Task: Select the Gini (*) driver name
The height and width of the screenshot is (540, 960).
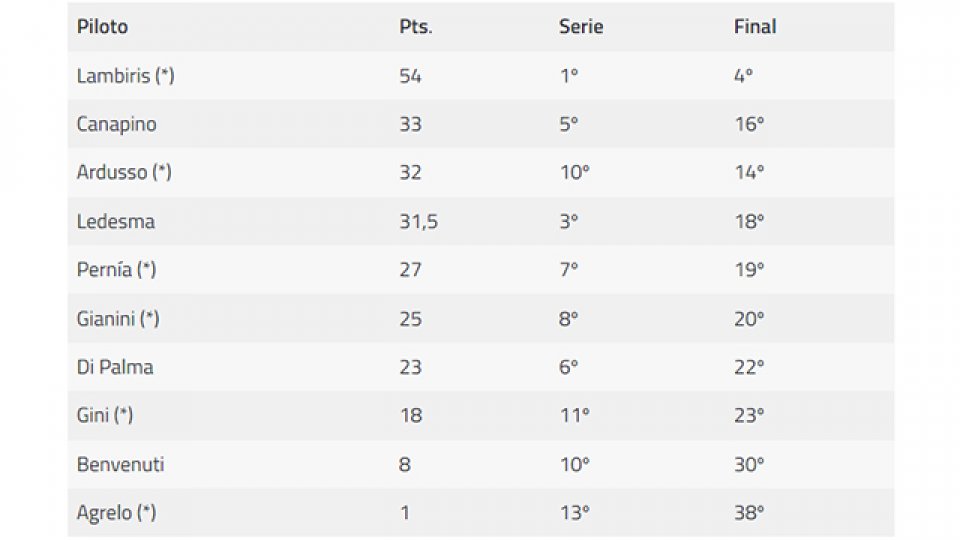Action: (105, 415)
